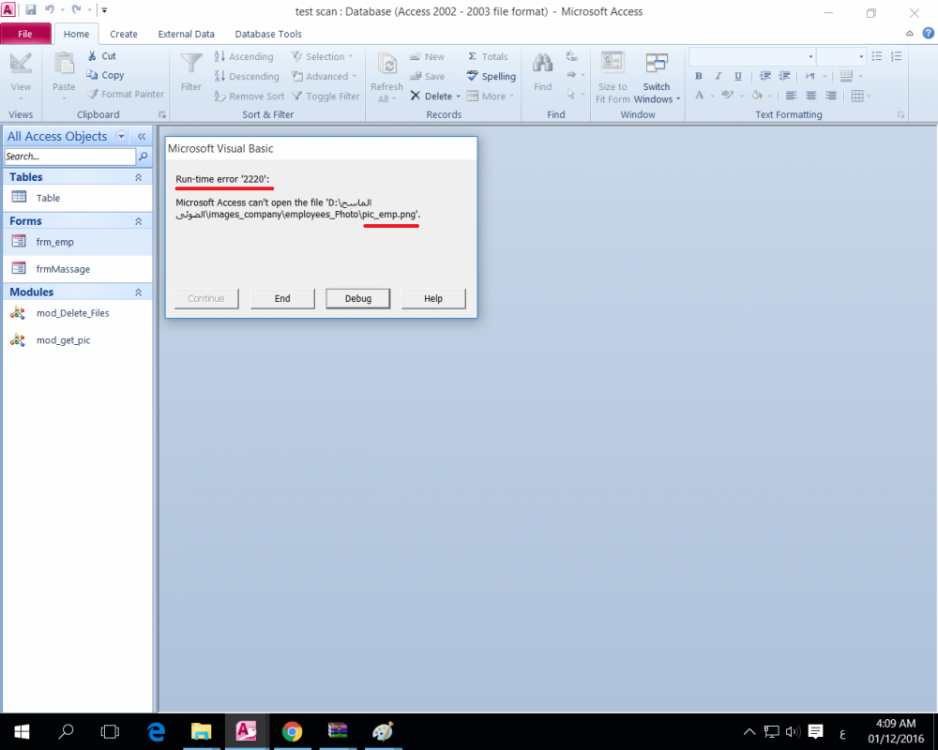Image resolution: width=938 pixels, height=750 pixels.
Task: Click the bulleted list icon
Action: [877, 56]
